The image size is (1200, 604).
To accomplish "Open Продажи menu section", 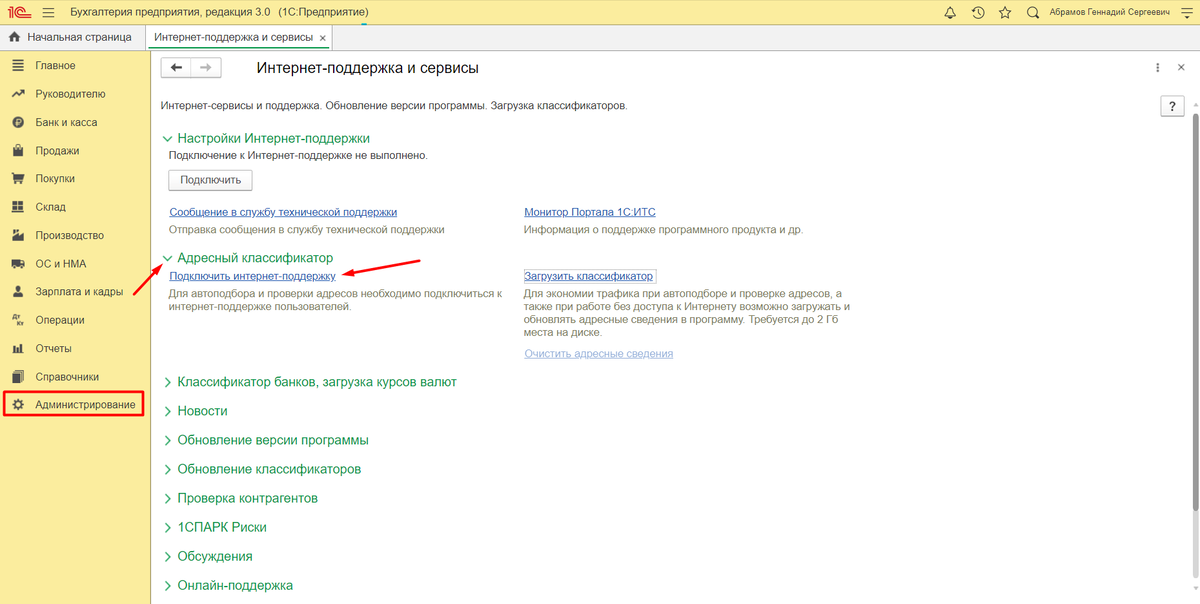I will coord(57,151).
